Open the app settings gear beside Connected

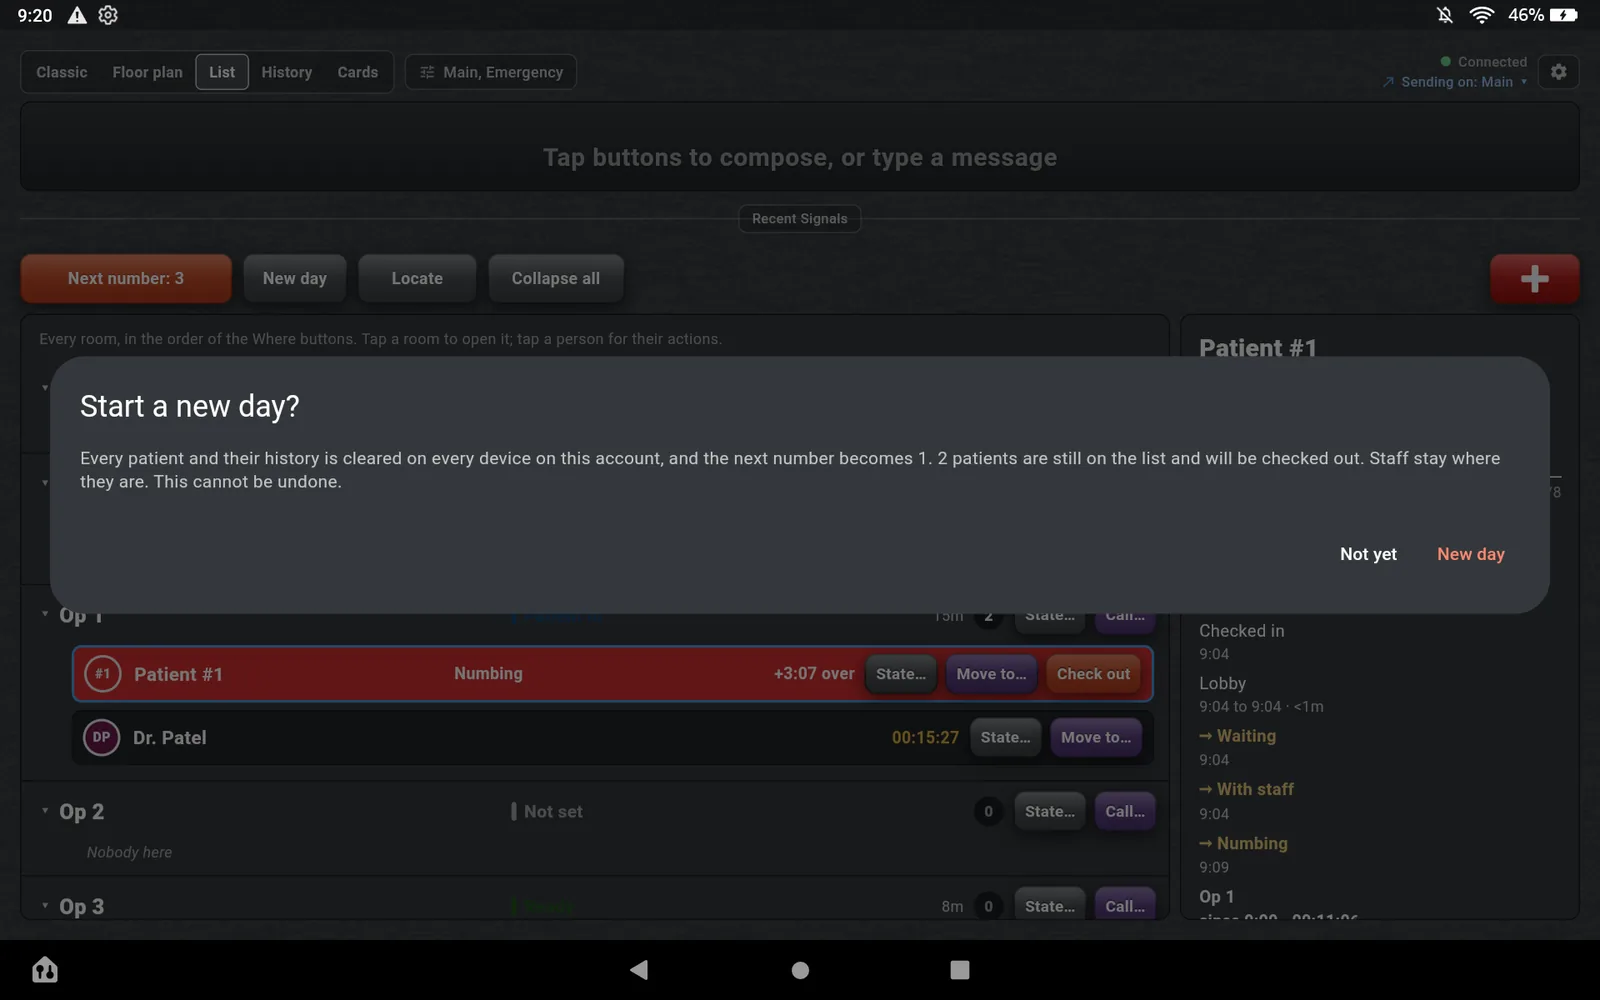tap(1558, 72)
